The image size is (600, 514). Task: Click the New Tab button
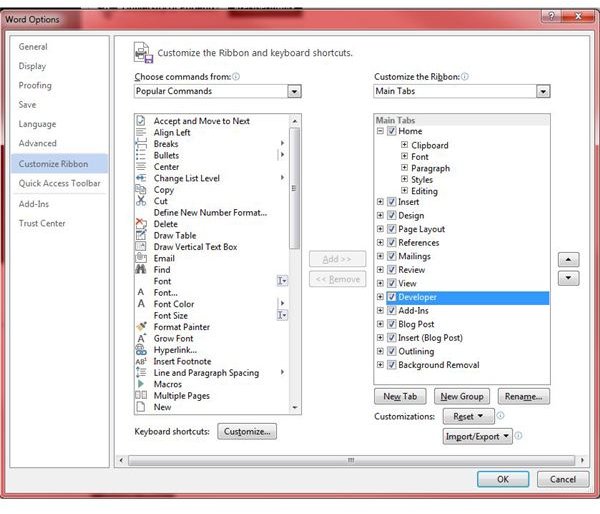click(x=400, y=397)
